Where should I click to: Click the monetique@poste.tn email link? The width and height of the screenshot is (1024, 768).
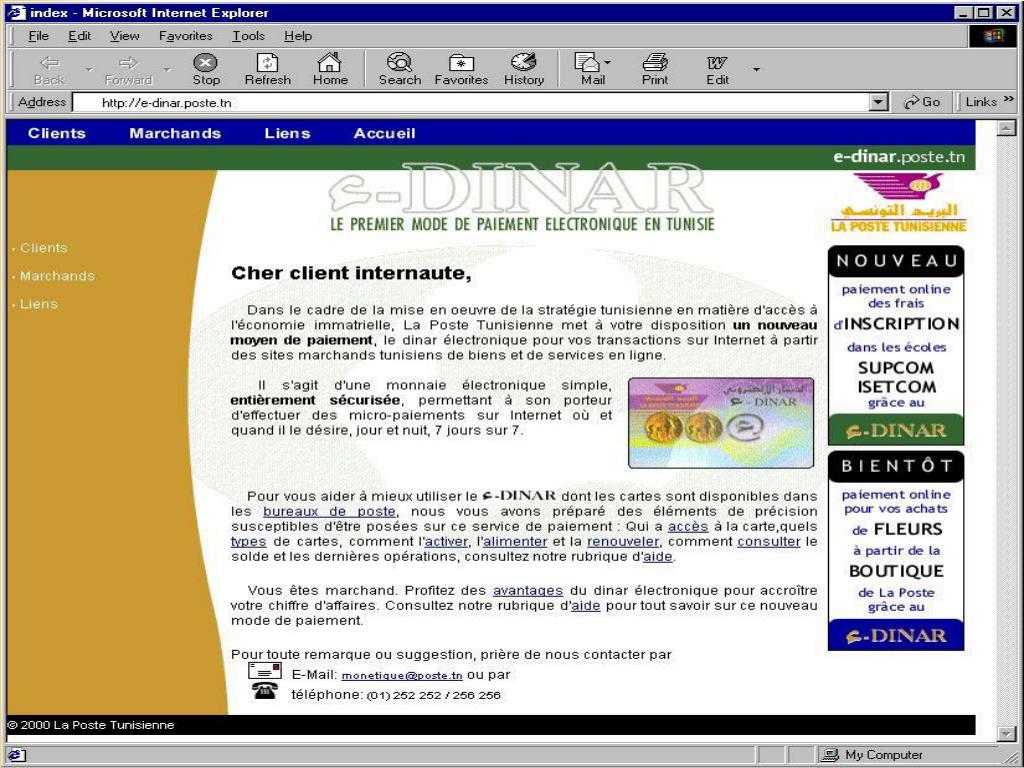[402, 676]
